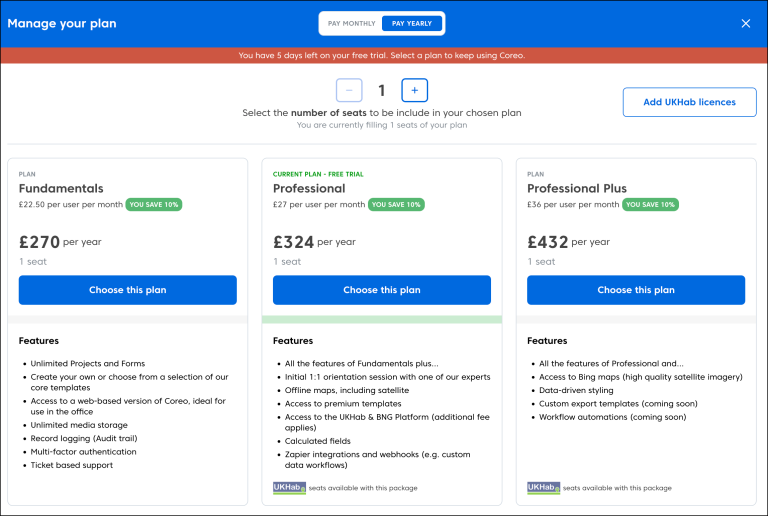Click 'Unlimited media storage' feature
768x516 pixels.
tap(79, 425)
